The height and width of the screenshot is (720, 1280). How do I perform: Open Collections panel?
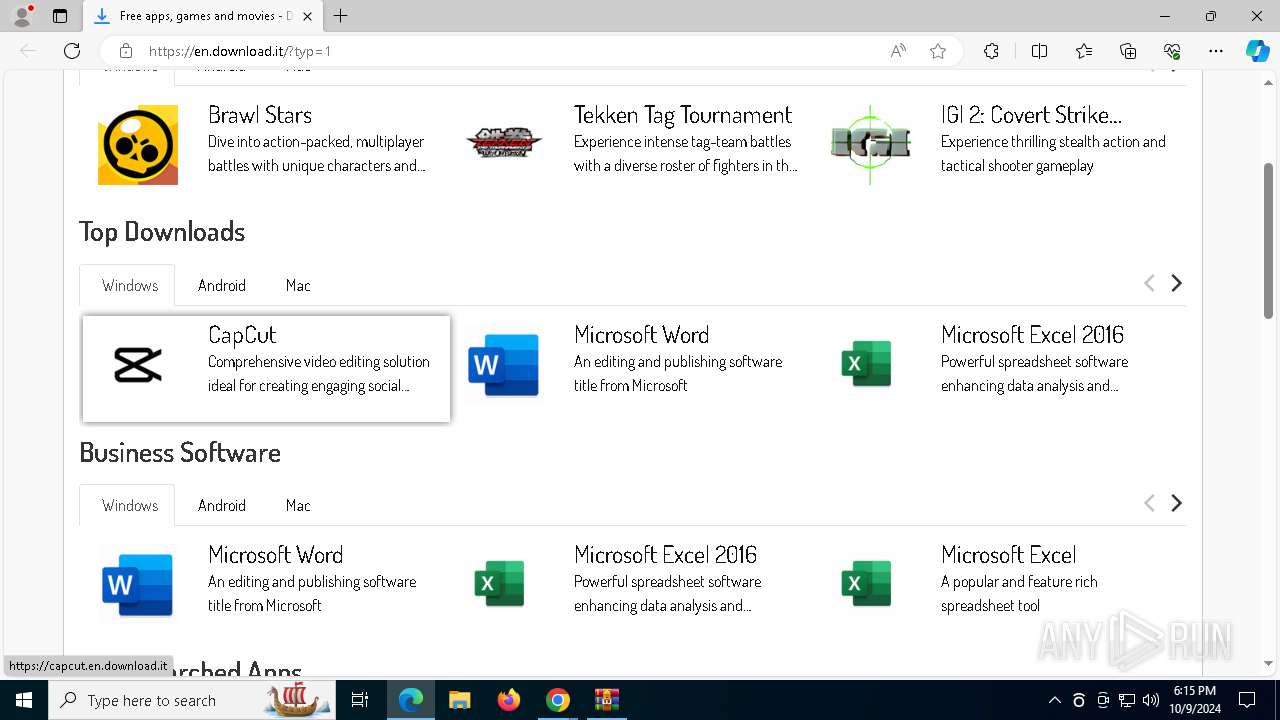1128,51
